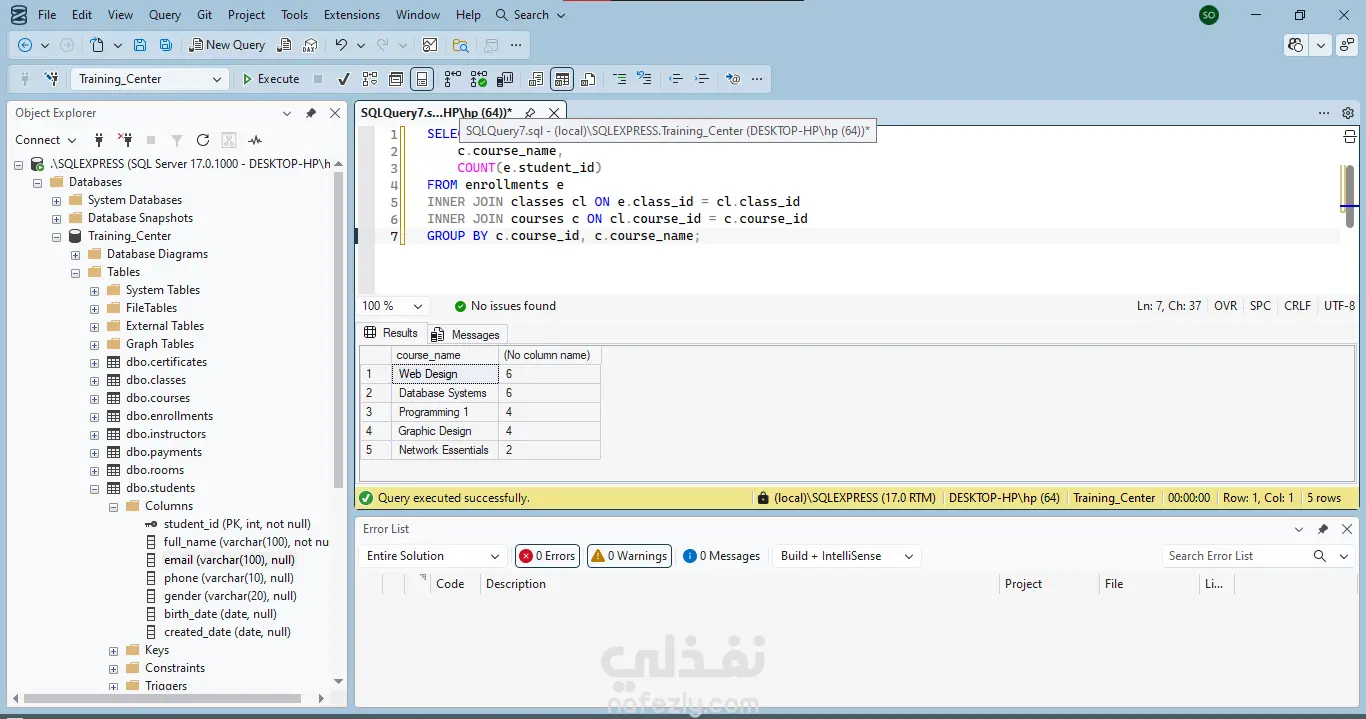This screenshot has height=719, width=1366.
Task: Click the OVR indicator in editor status bar
Action: pyautogui.click(x=1225, y=306)
